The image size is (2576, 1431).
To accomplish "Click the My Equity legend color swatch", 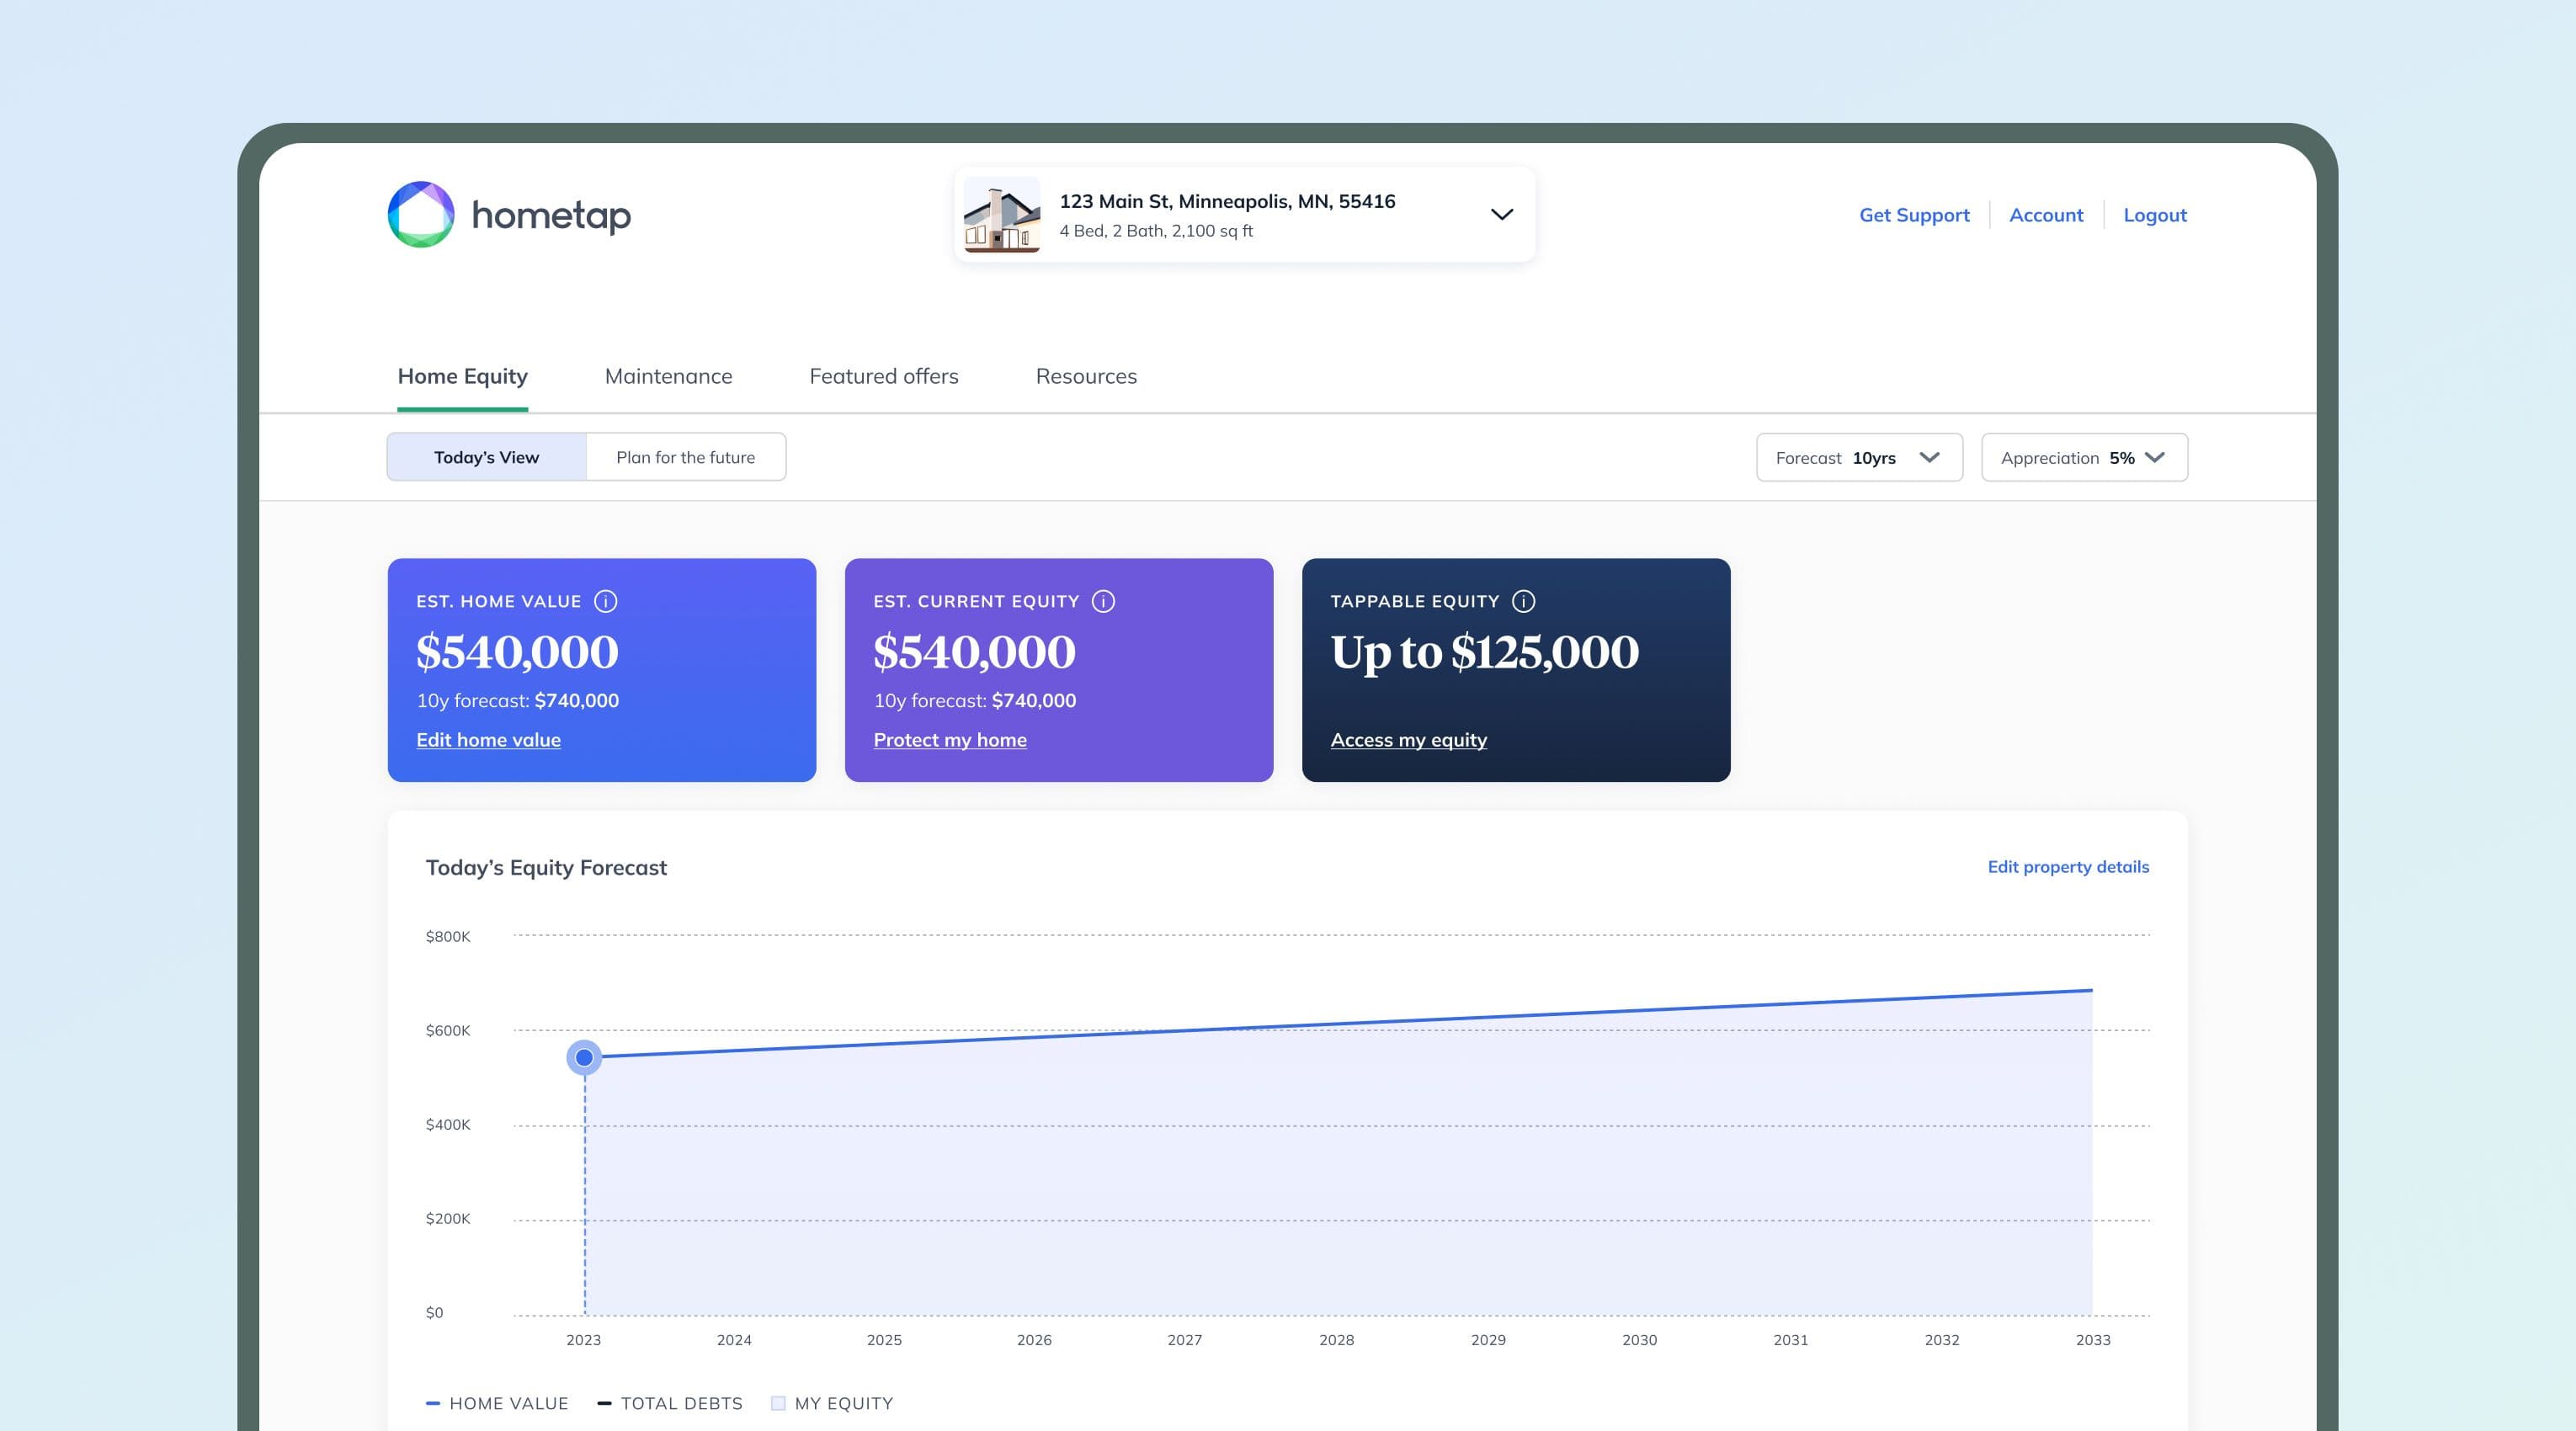I will pyautogui.click(x=777, y=1403).
